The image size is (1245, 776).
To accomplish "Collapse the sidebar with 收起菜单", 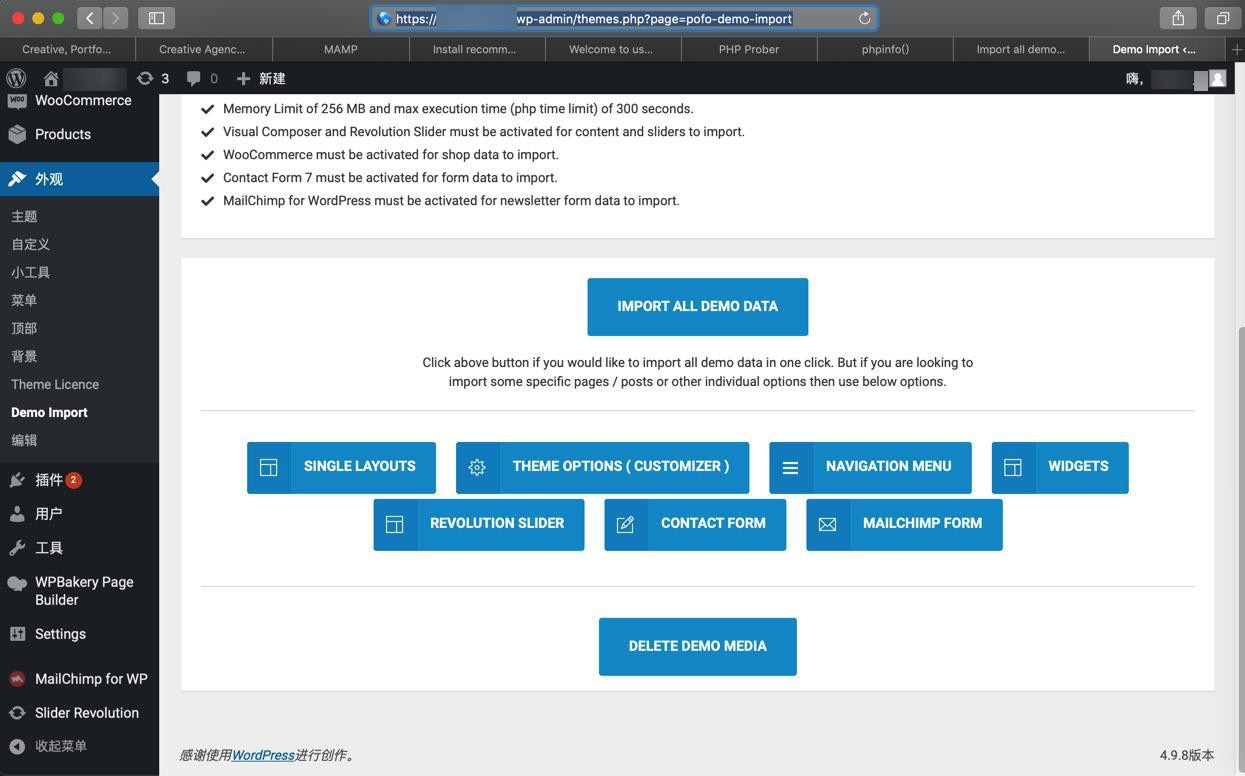I will pos(48,746).
